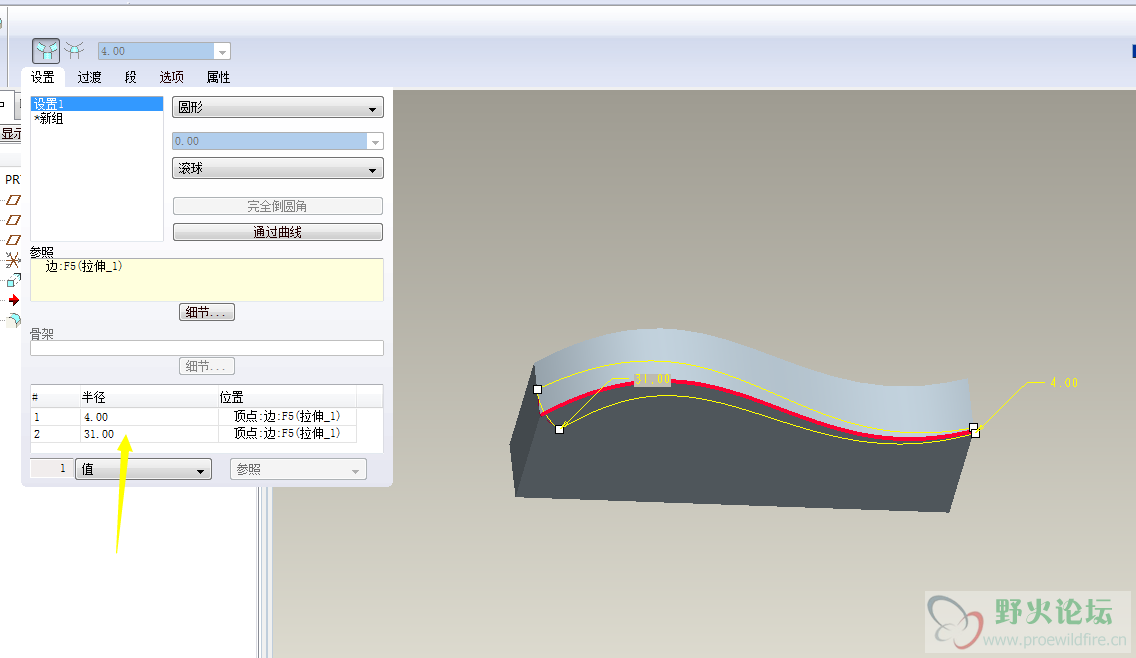Click the 31.00 dimension label in viewport
Screen dimensions: 1136x658
[x=653, y=379]
